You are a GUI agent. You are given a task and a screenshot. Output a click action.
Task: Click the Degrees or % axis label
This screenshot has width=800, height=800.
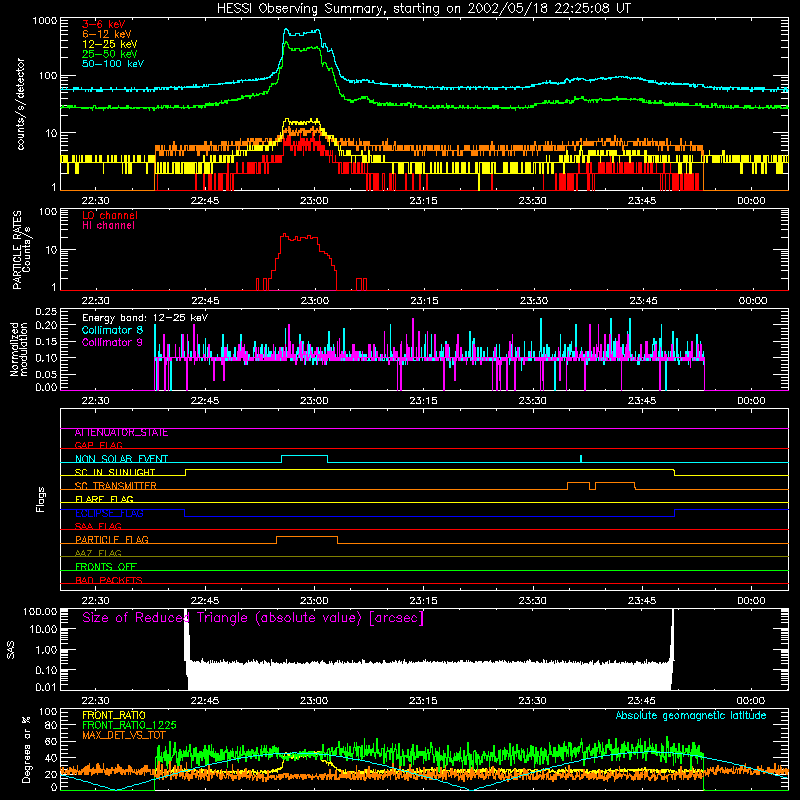[26, 749]
